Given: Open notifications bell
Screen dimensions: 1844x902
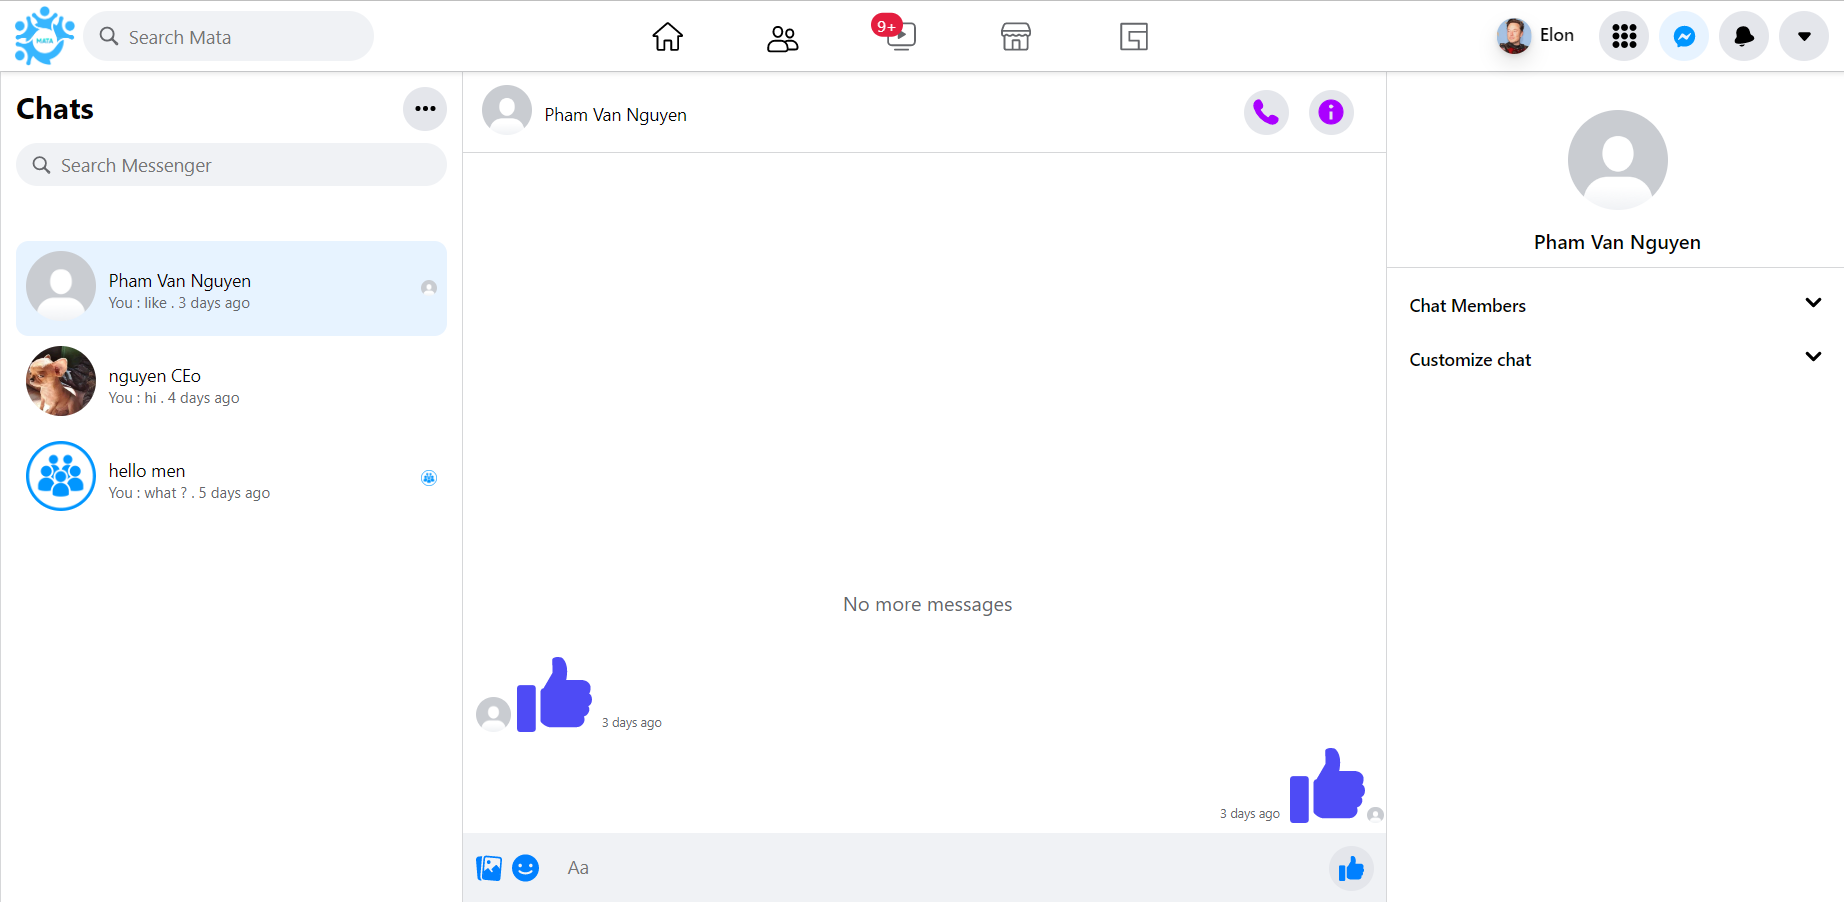Looking at the screenshot, I should 1743,36.
